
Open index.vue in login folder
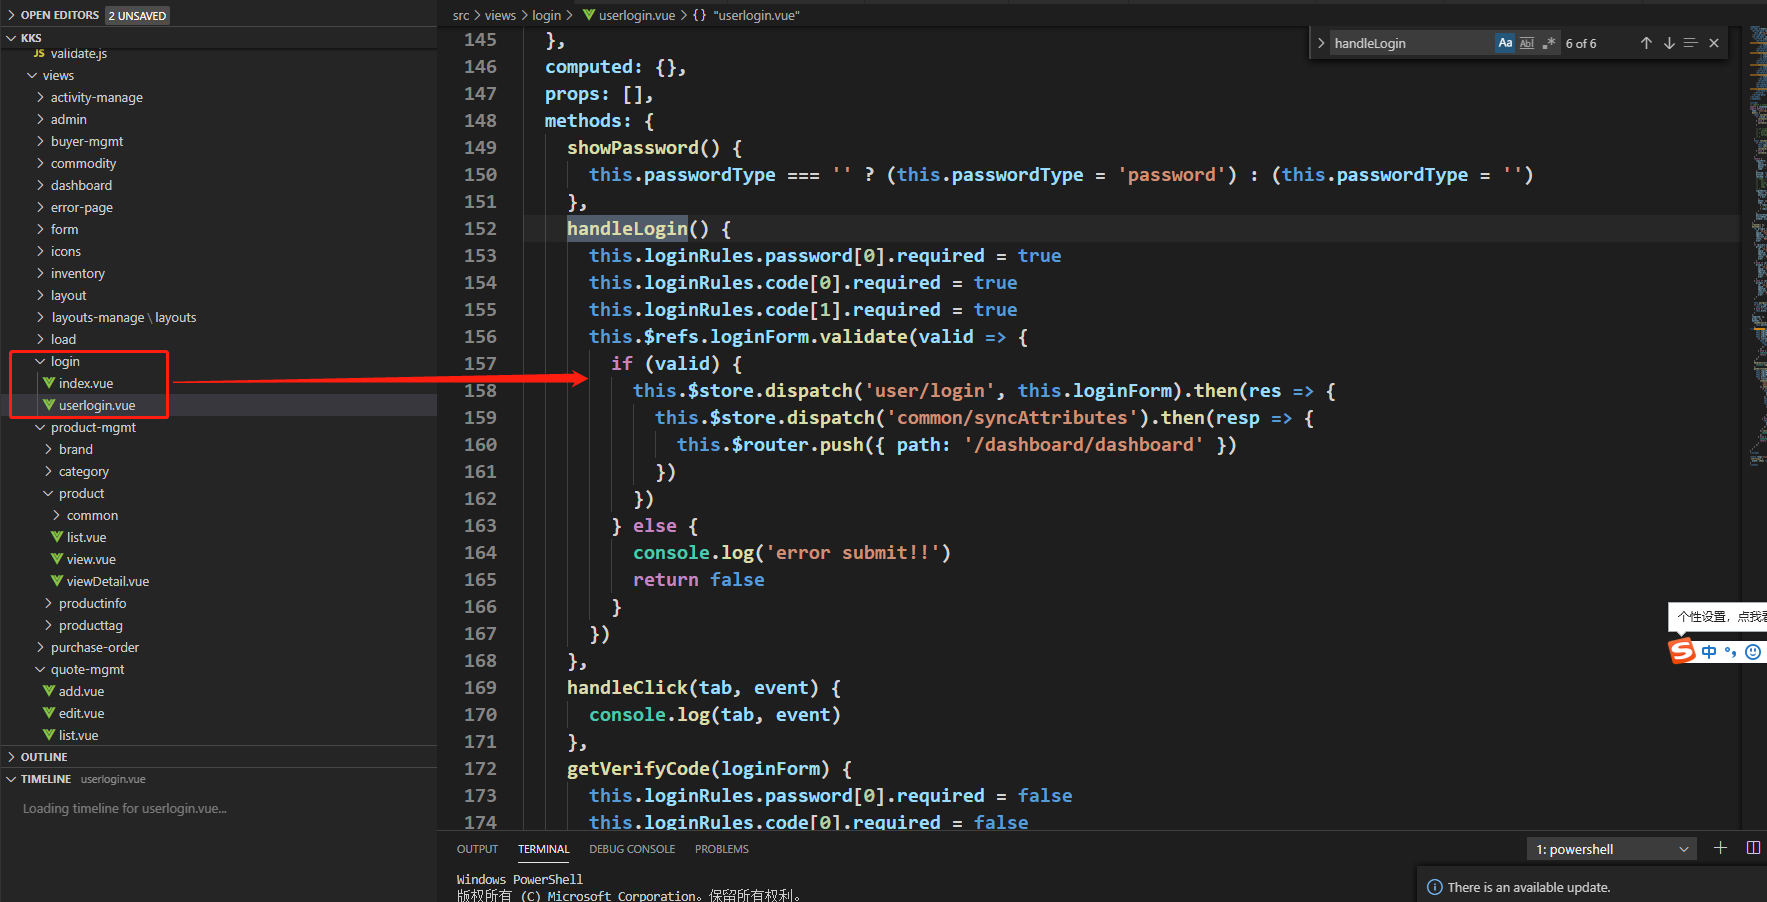[x=85, y=383]
